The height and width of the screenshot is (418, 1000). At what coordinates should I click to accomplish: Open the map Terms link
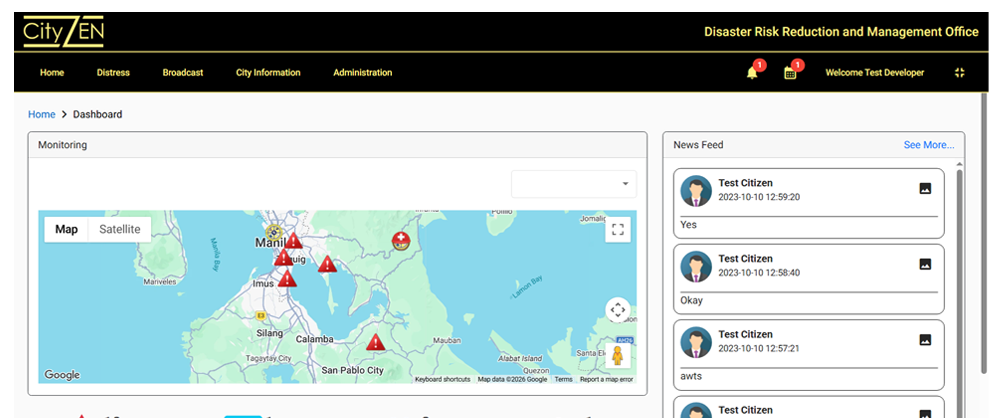(x=563, y=379)
